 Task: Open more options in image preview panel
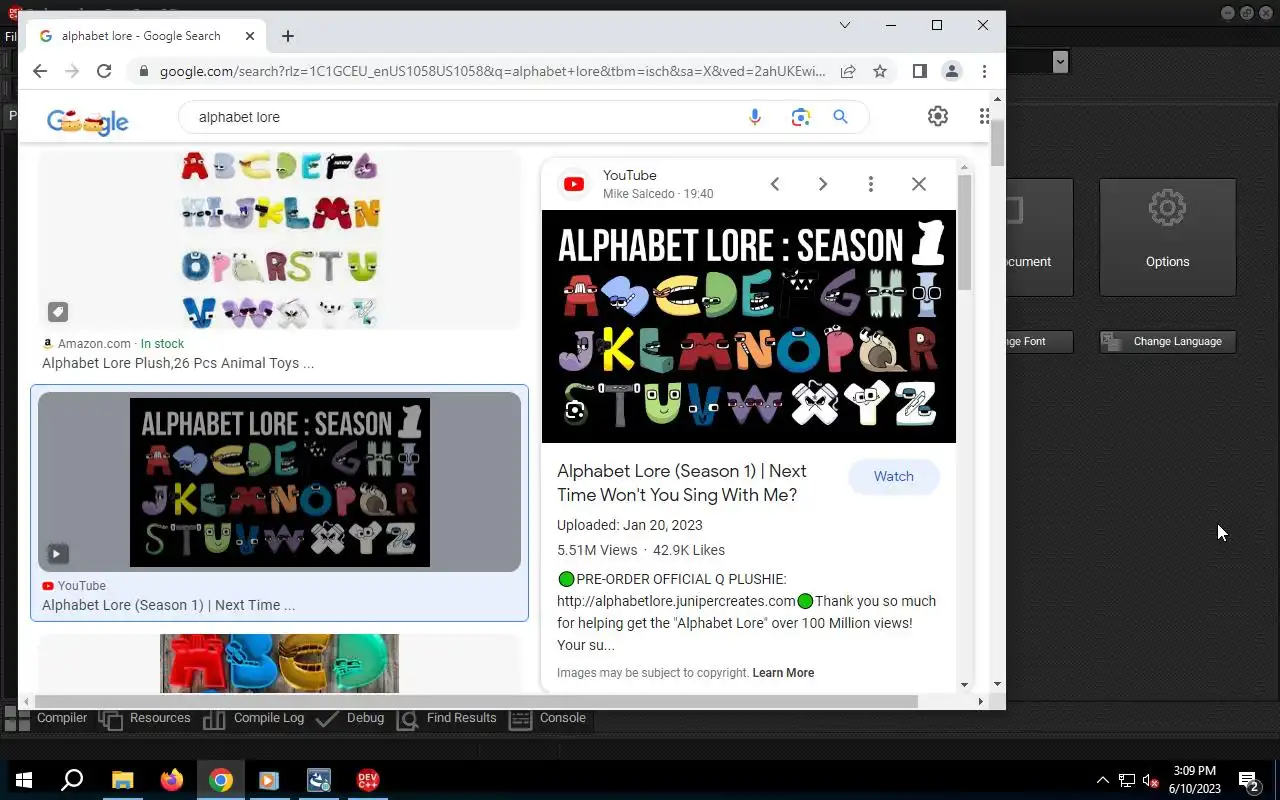[x=871, y=184]
